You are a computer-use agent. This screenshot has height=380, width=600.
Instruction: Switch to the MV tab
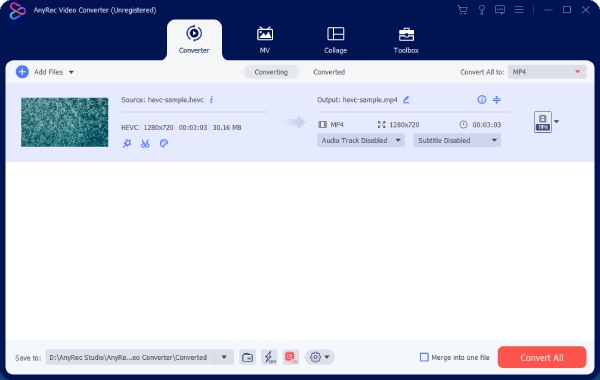265,40
